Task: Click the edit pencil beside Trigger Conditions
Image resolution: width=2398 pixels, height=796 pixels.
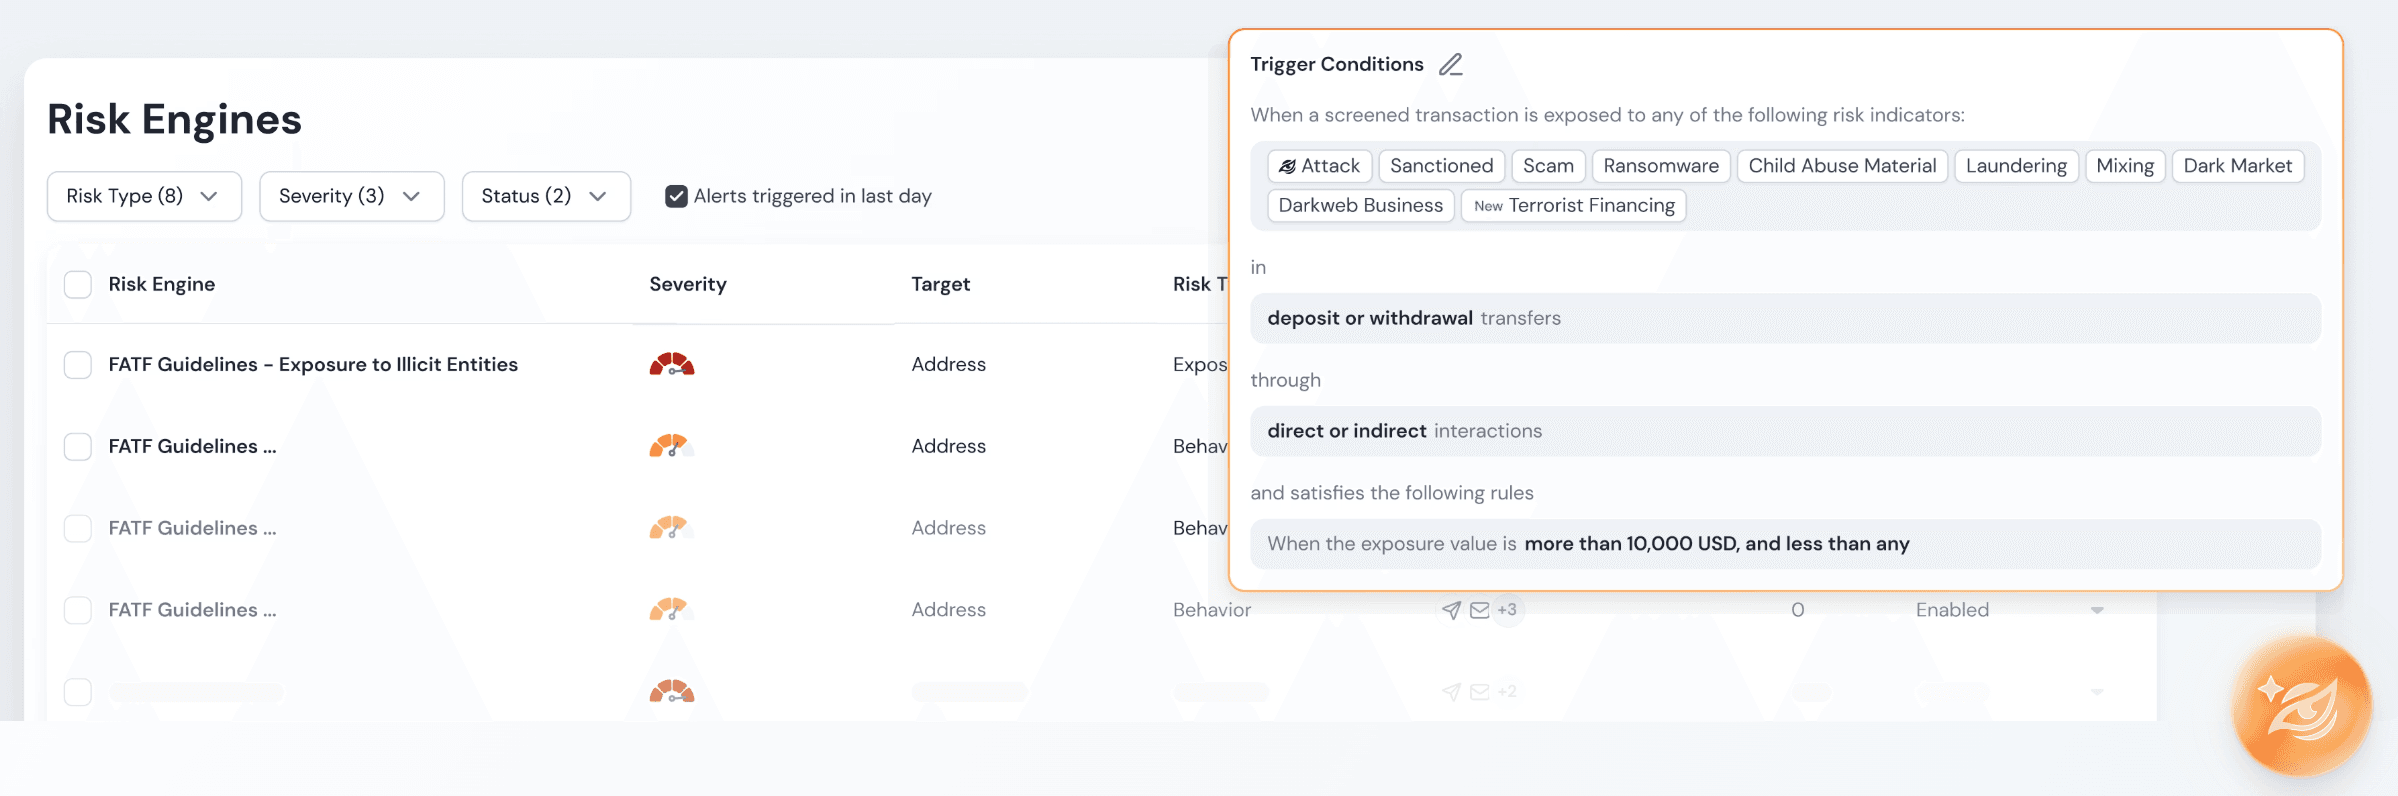Action: 1451,65
